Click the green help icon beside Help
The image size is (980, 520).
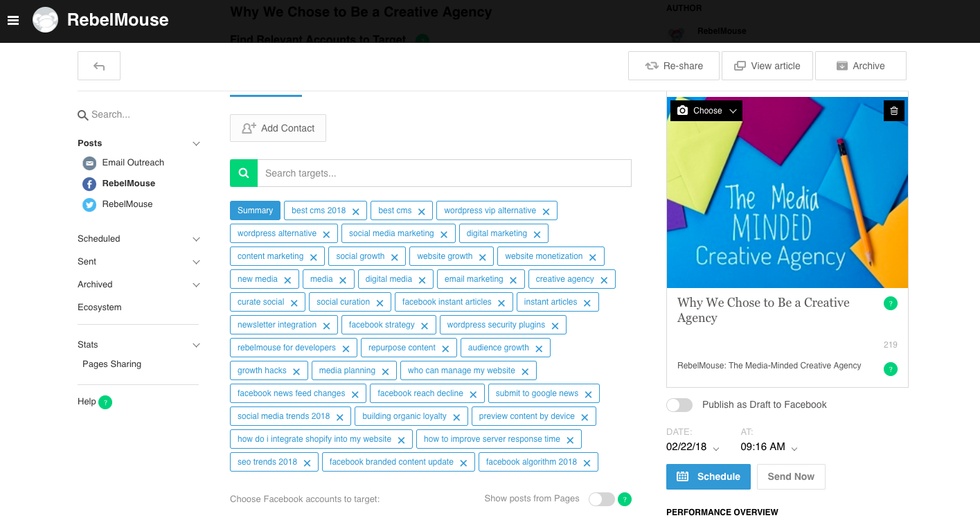tap(105, 402)
